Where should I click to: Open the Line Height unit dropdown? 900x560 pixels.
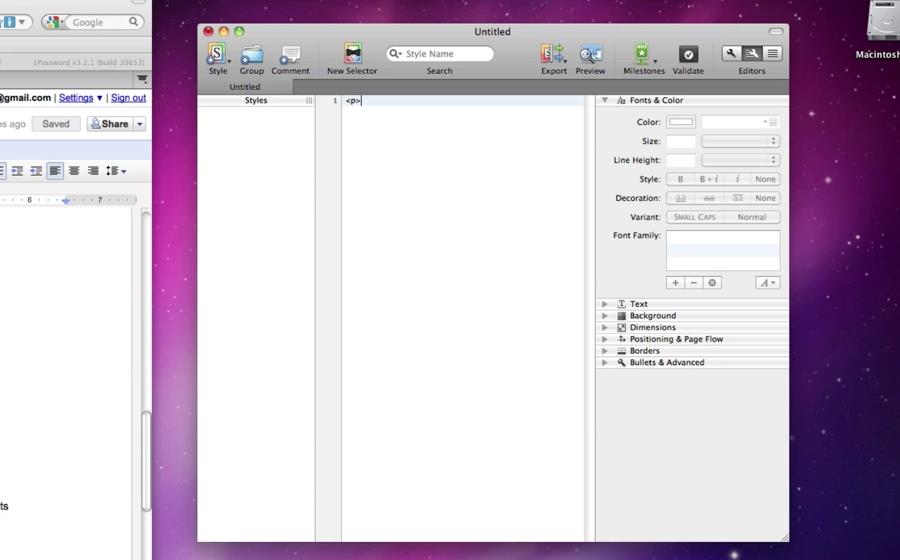coord(740,160)
